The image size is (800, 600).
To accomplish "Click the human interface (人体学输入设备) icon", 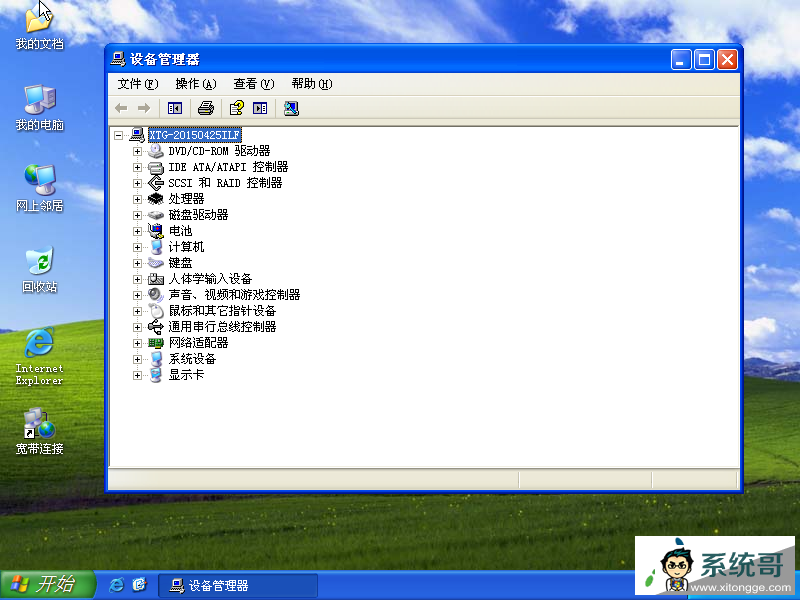I will click(x=156, y=279).
